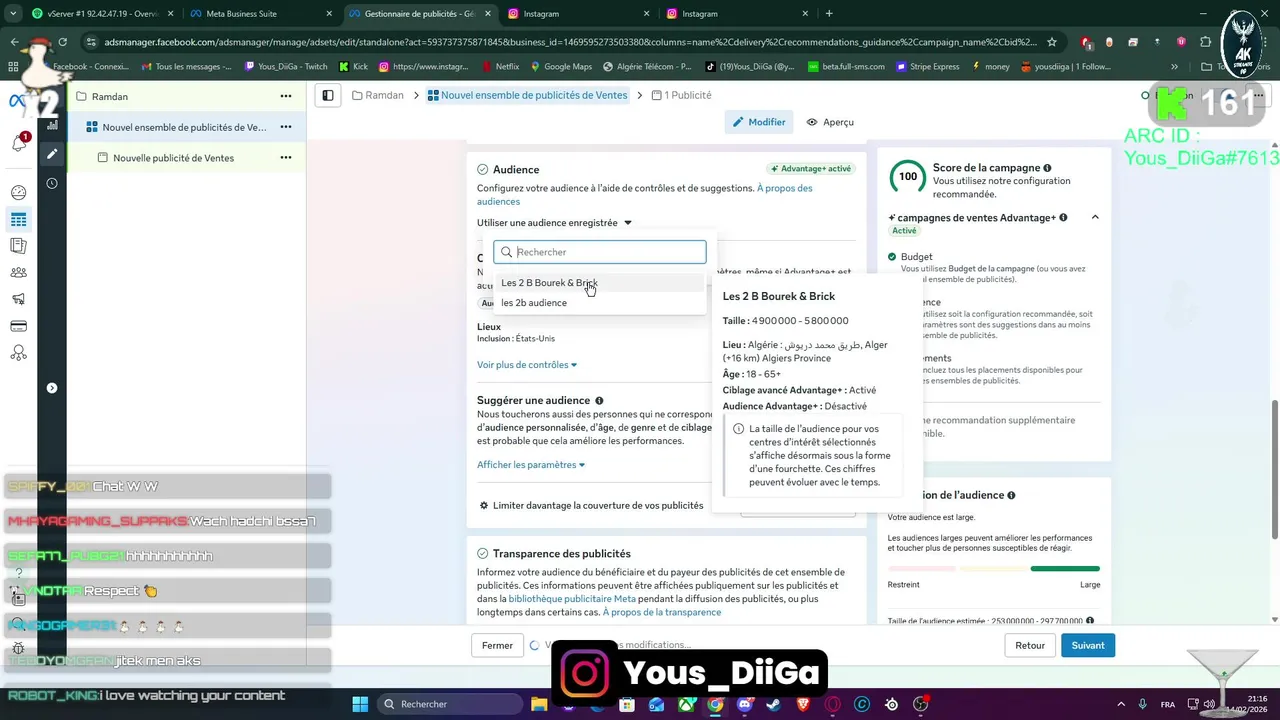
Task: Expand the dark sidebar with arrow button
Action: [x=52, y=388]
